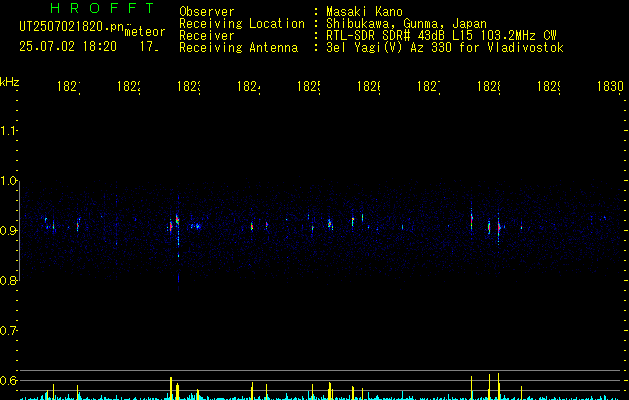Click the 0.8 frequency axis label
The height and width of the screenshot is (400, 629).
[8, 280]
